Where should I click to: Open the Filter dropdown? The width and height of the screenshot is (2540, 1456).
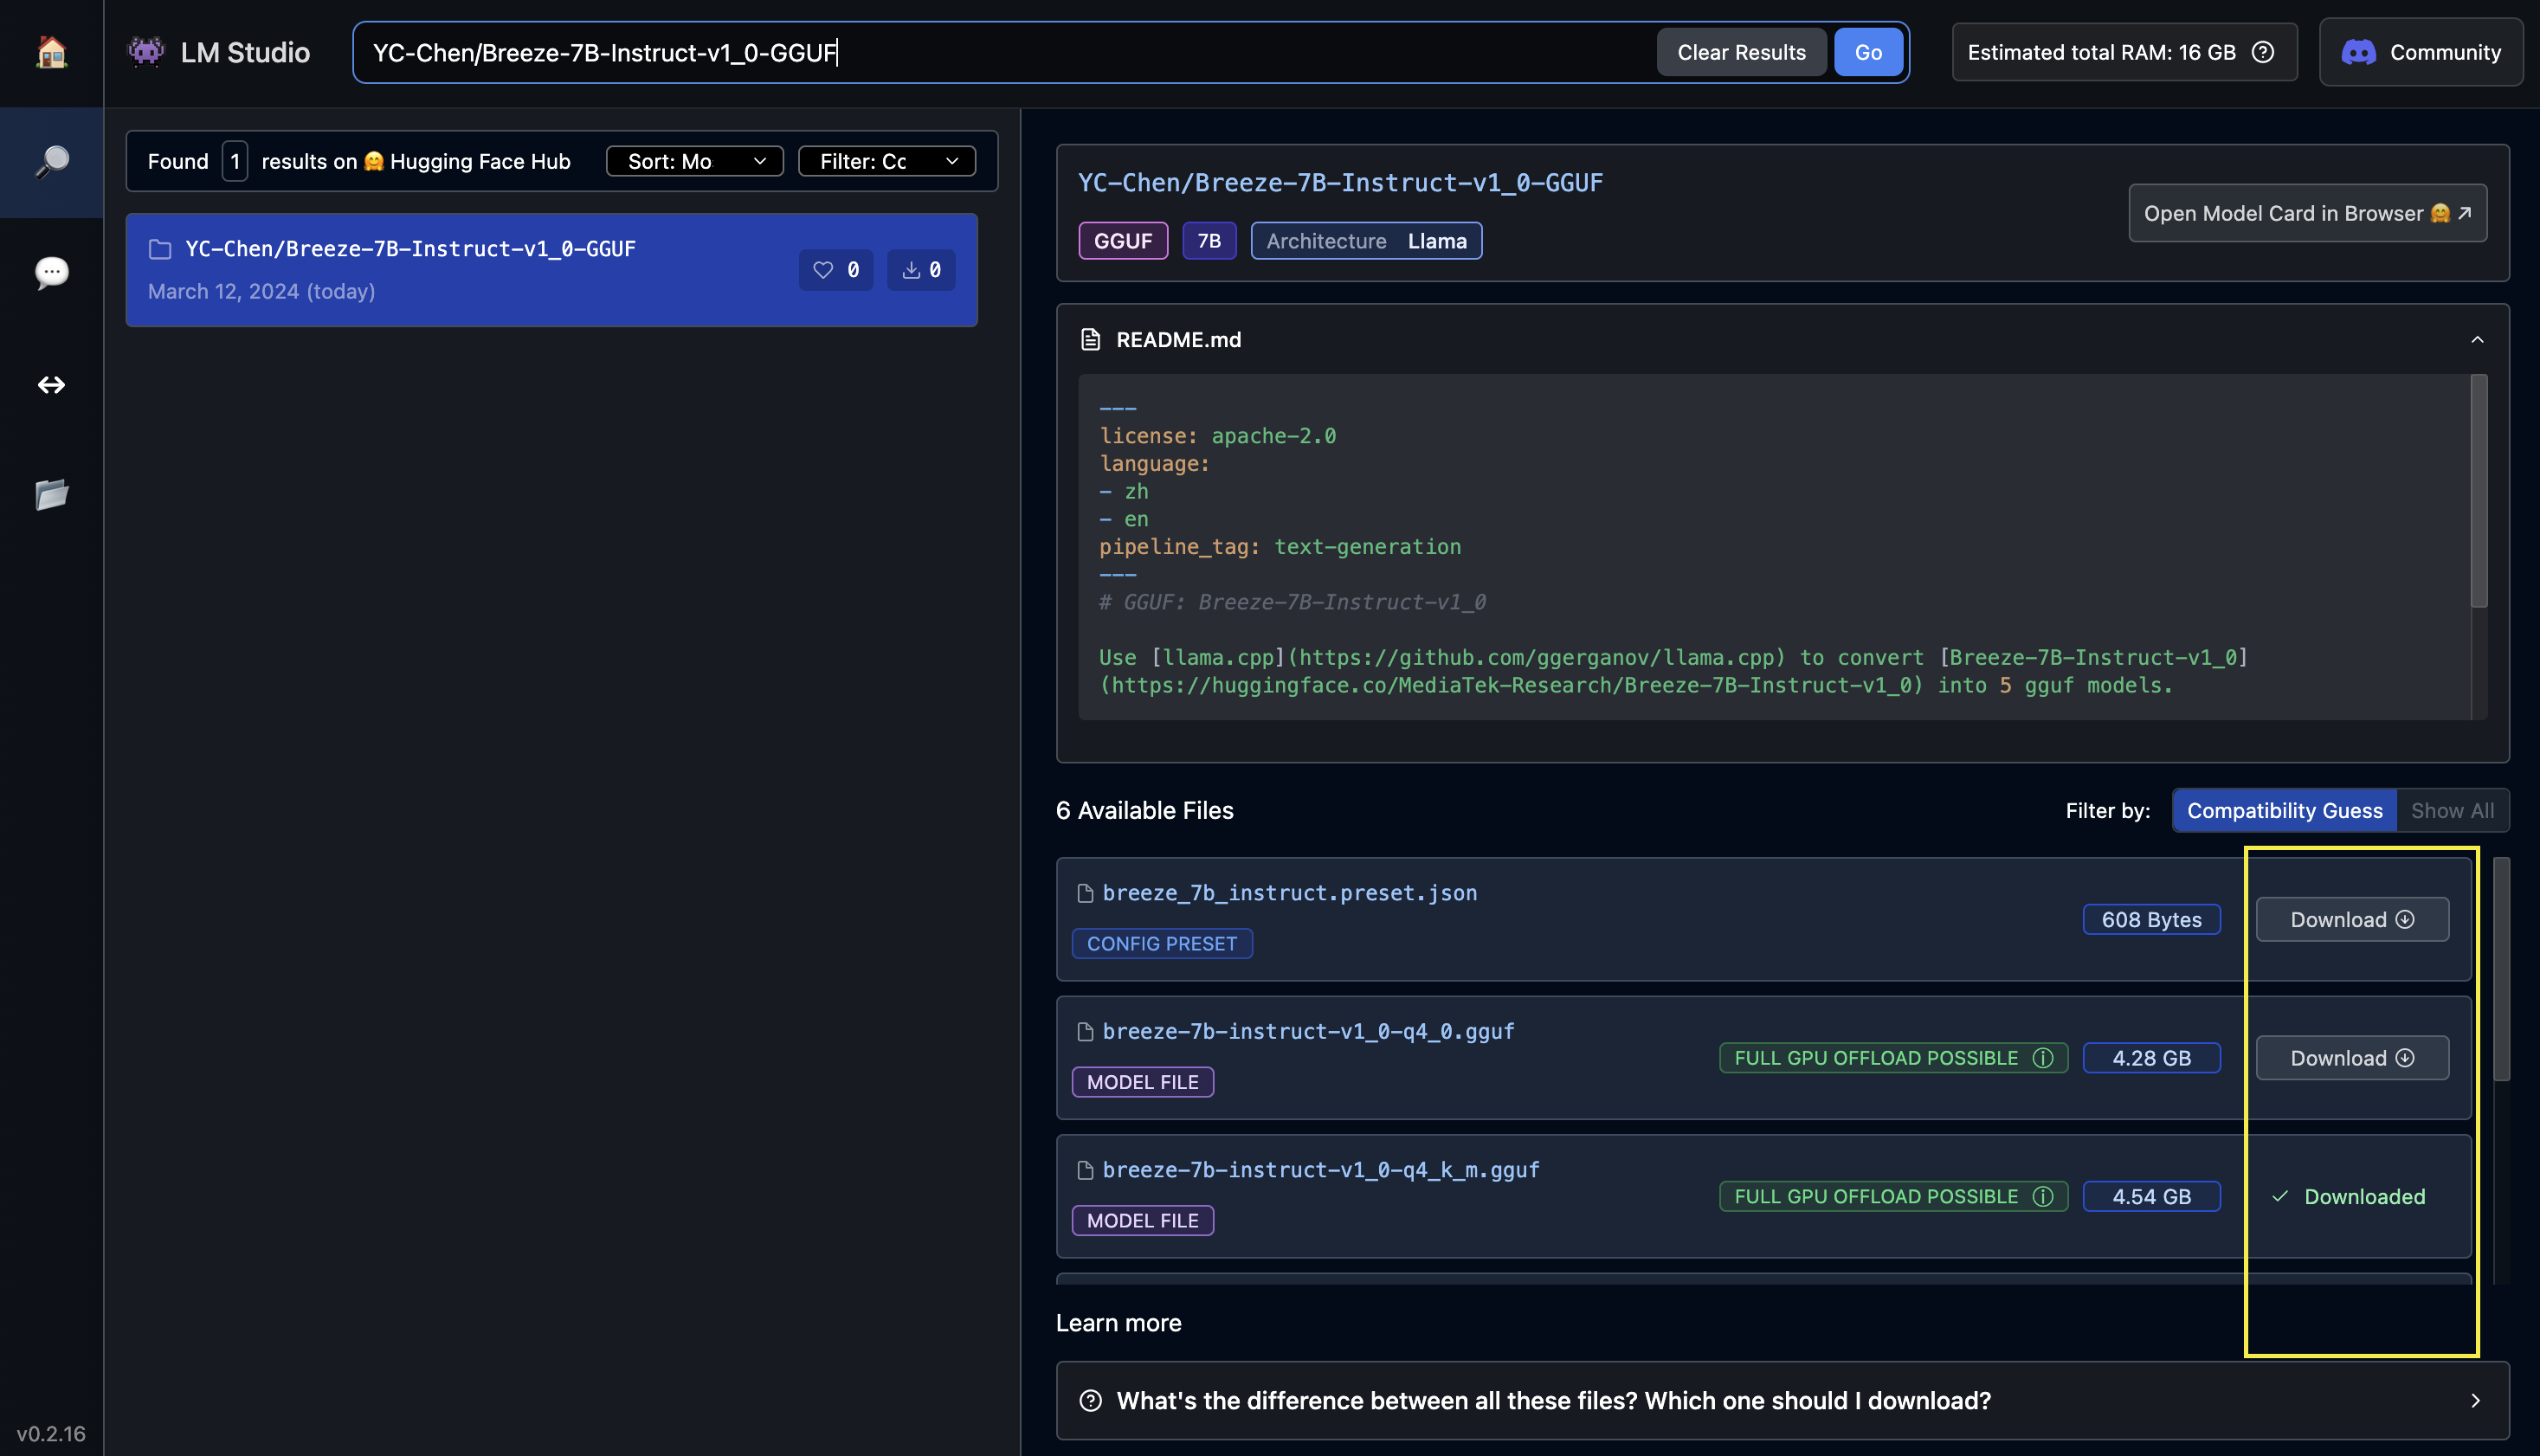point(886,161)
